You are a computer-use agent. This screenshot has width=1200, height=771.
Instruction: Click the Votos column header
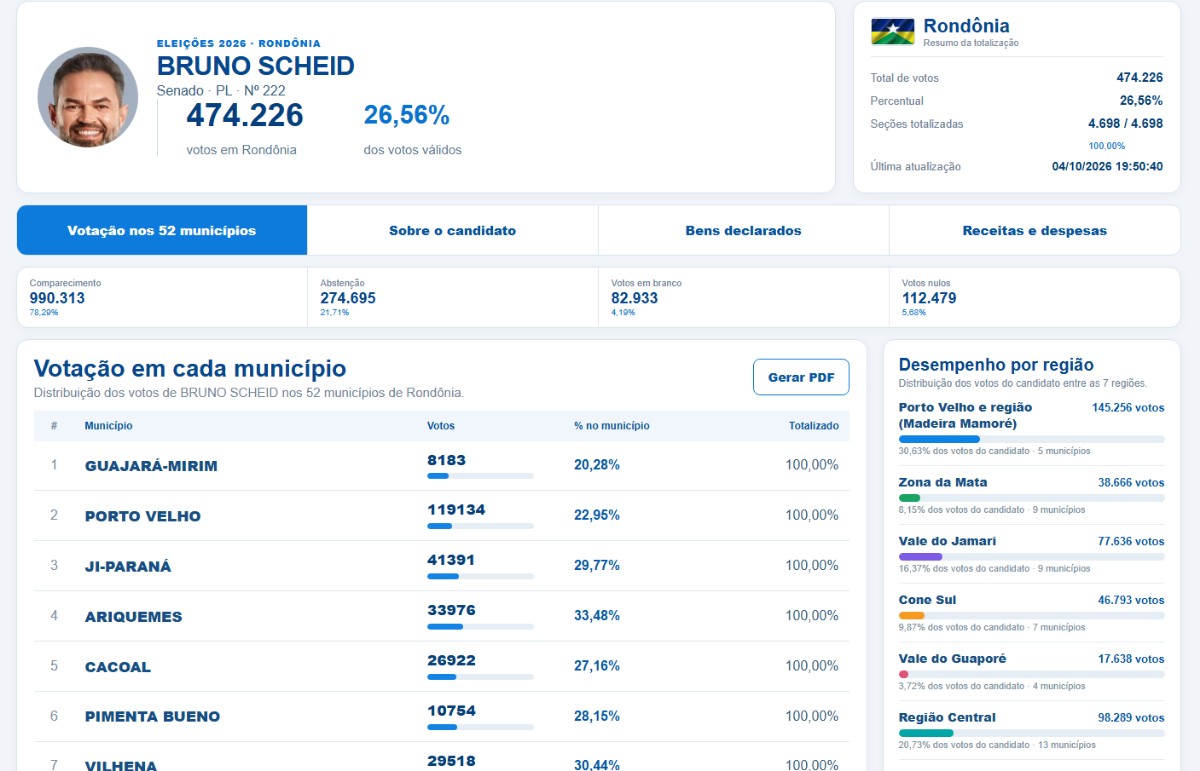tap(441, 426)
